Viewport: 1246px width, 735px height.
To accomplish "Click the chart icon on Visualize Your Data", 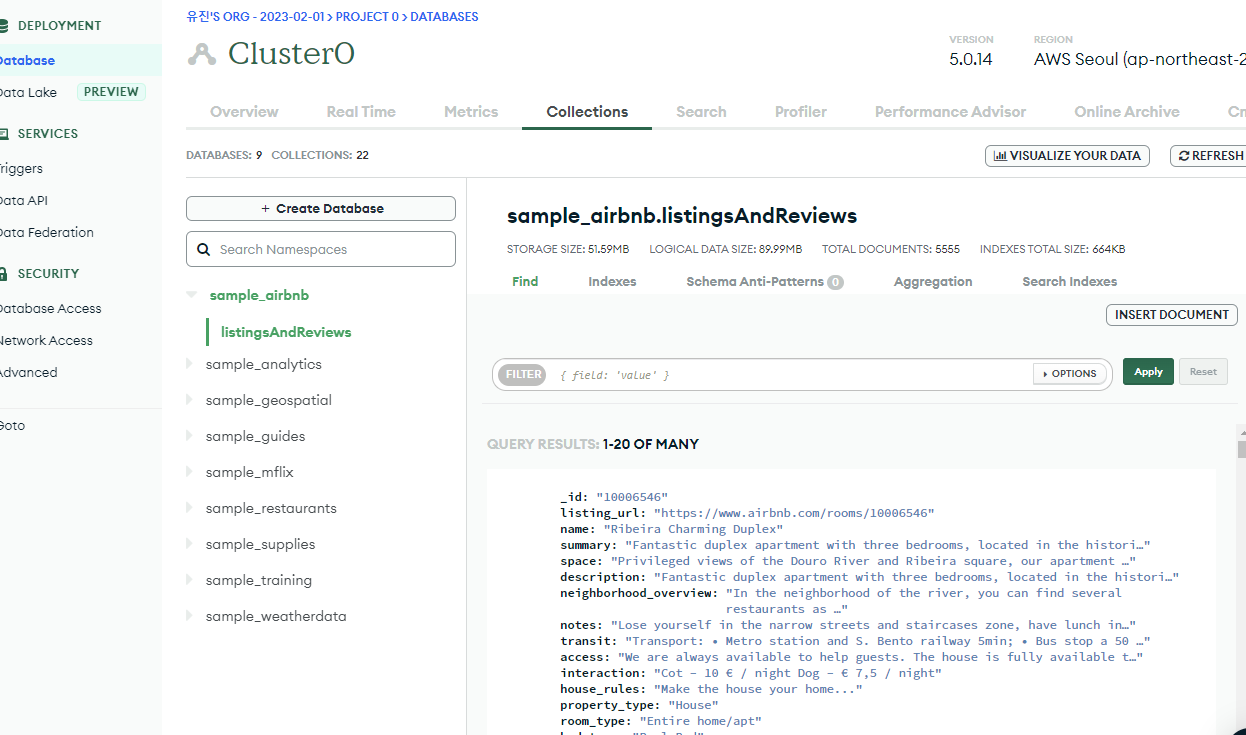I will pyautogui.click(x=999, y=156).
